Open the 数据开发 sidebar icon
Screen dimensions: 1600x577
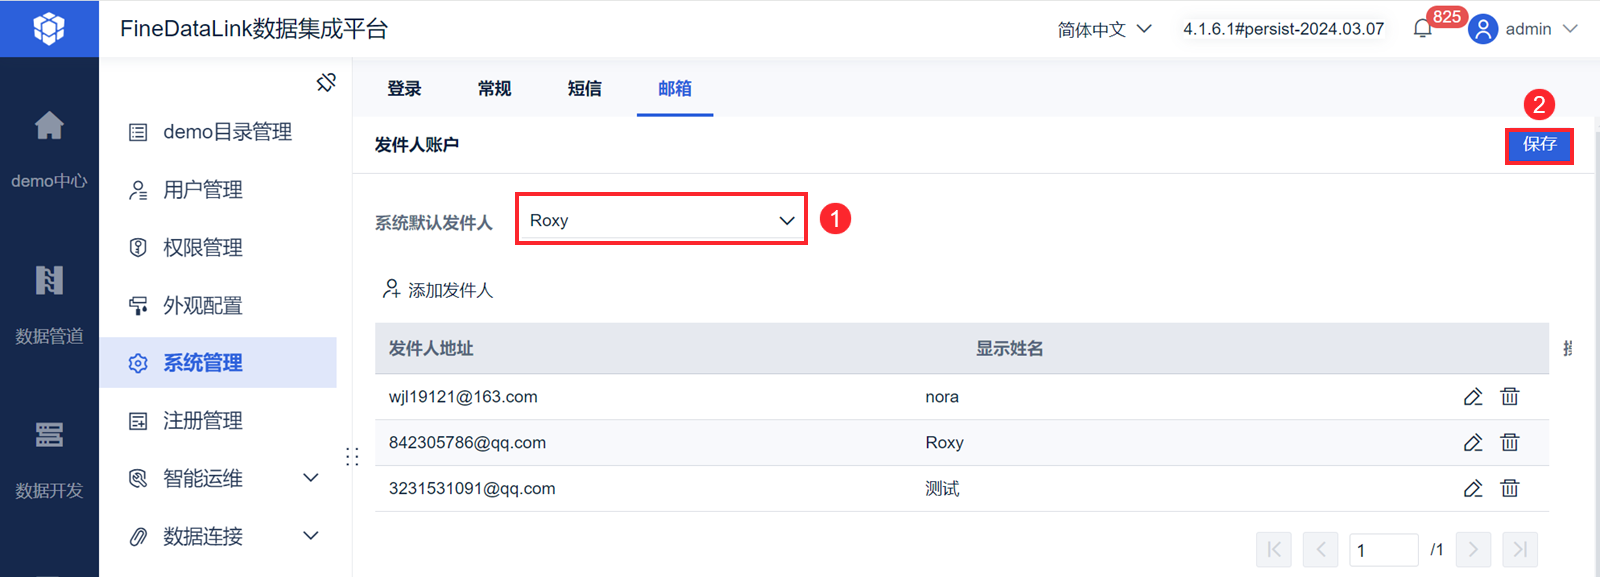[49, 435]
